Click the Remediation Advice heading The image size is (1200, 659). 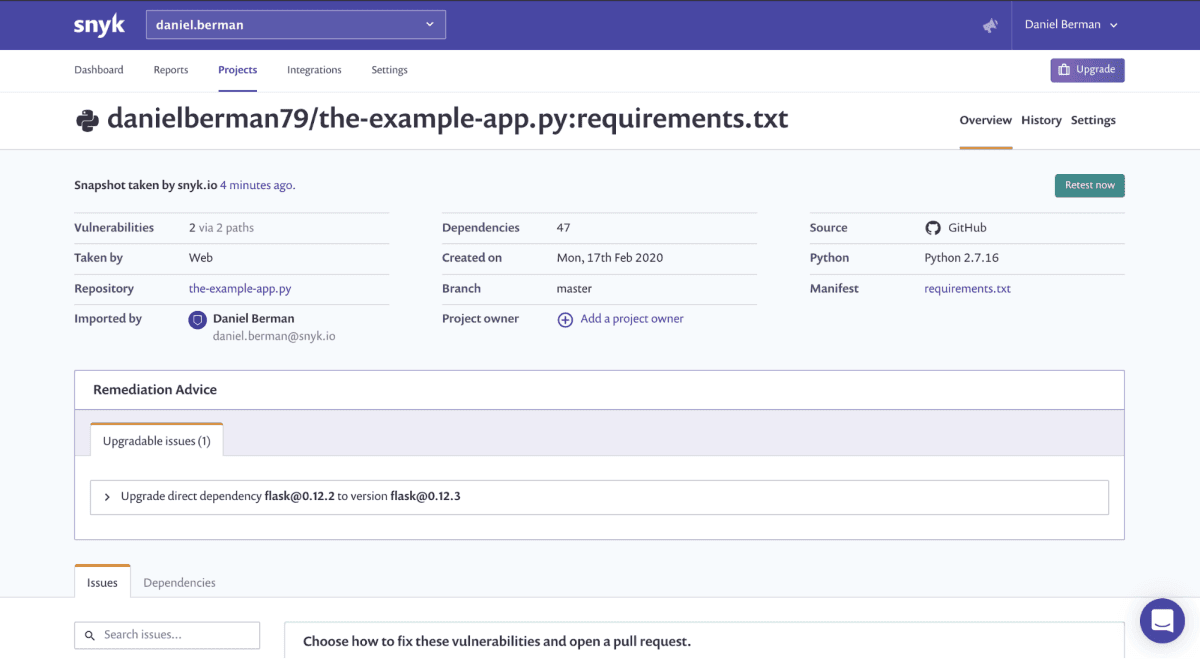[x=155, y=390]
